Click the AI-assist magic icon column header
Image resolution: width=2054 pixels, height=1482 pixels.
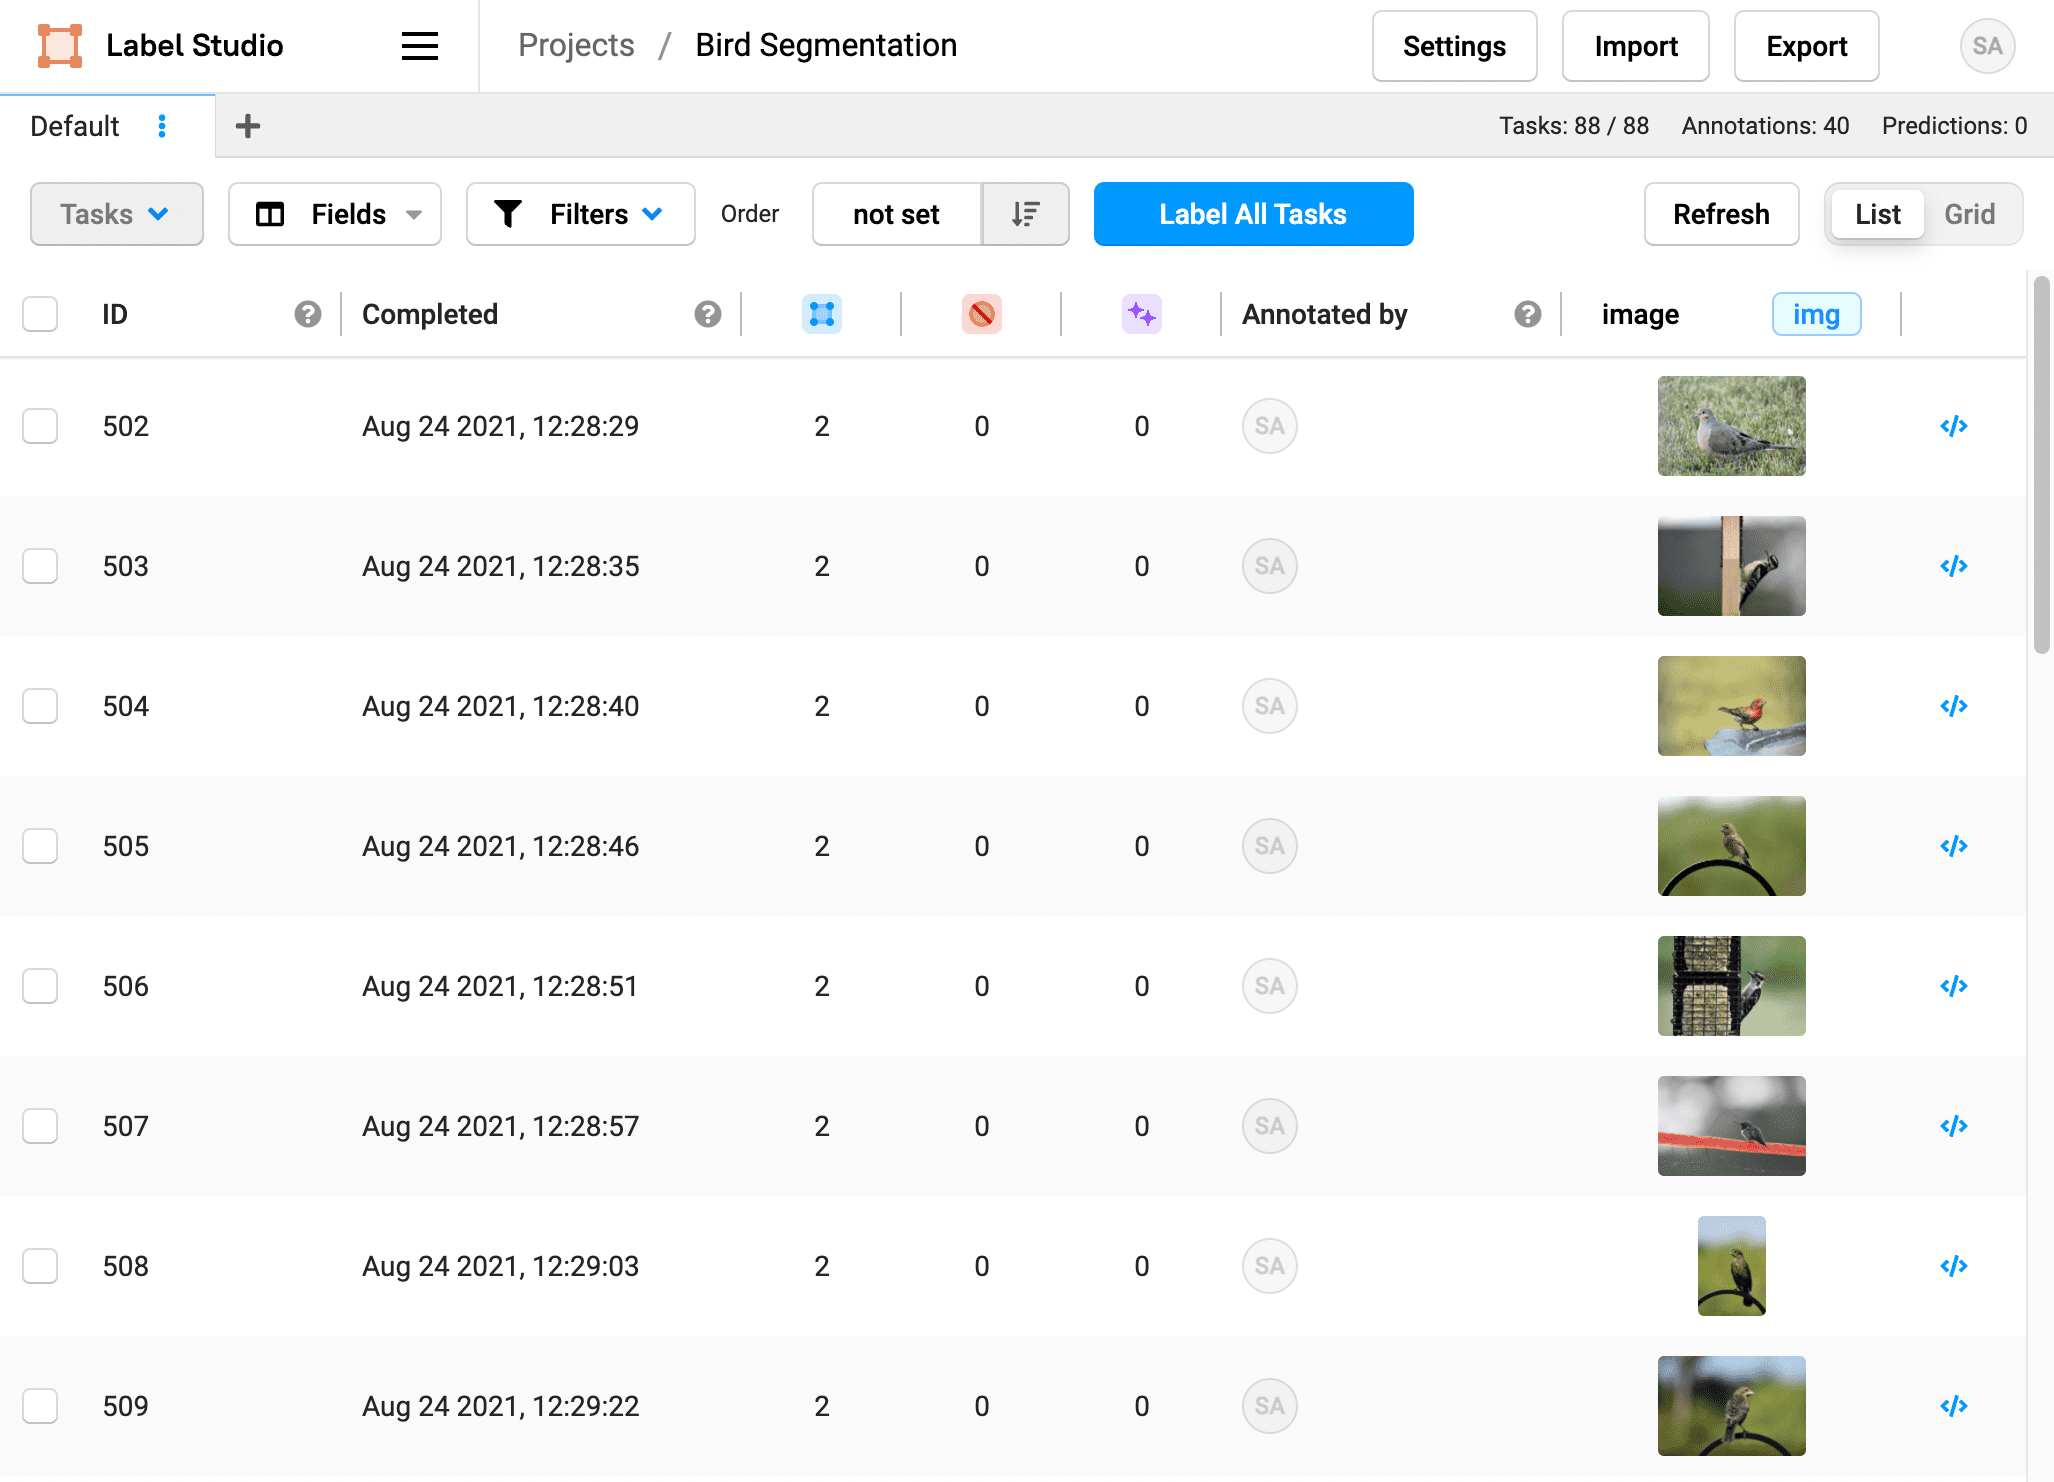pyautogui.click(x=1140, y=311)
